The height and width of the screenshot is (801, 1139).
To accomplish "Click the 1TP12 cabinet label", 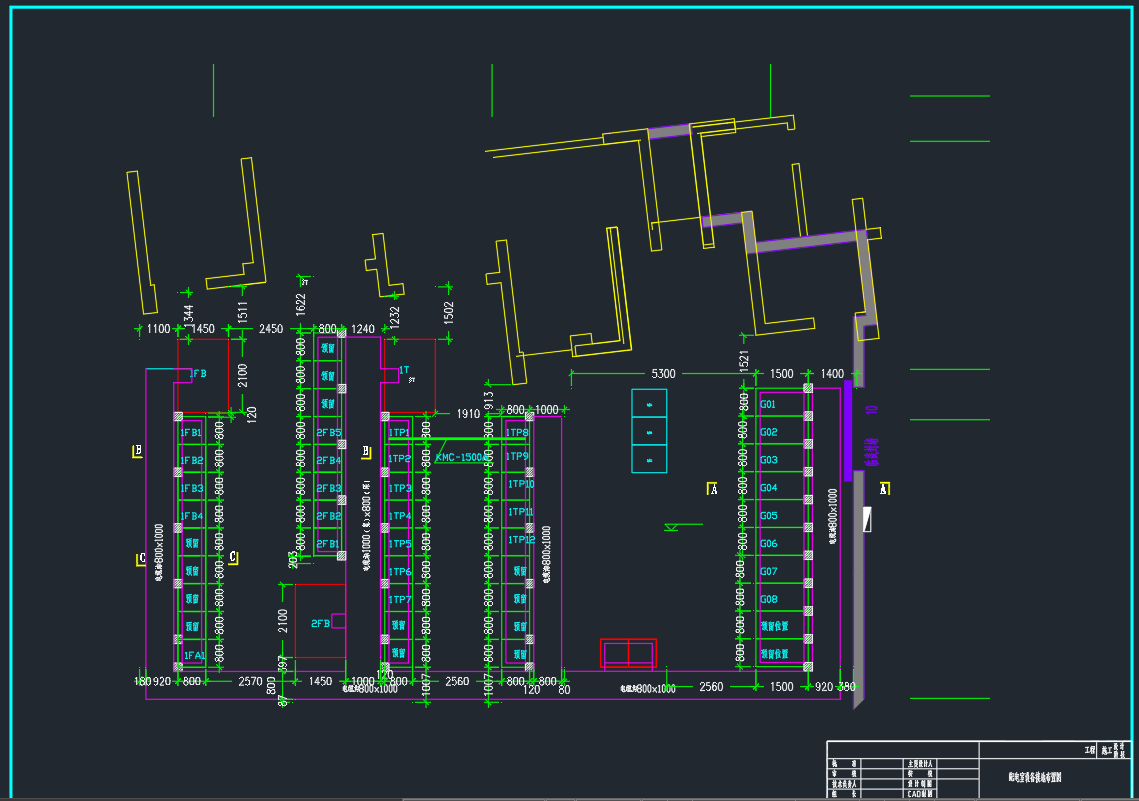I will tap(521, 540).
